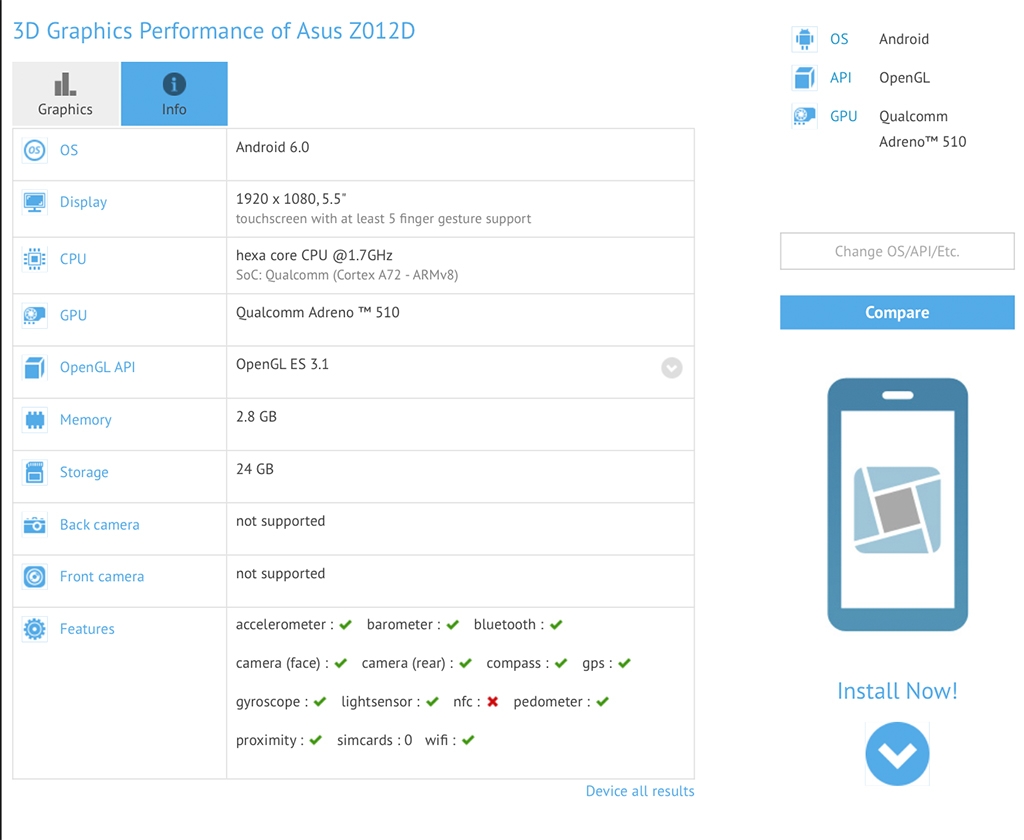1024x840 pixels.
Task: Click the Memory label
Action: point(86,419)
